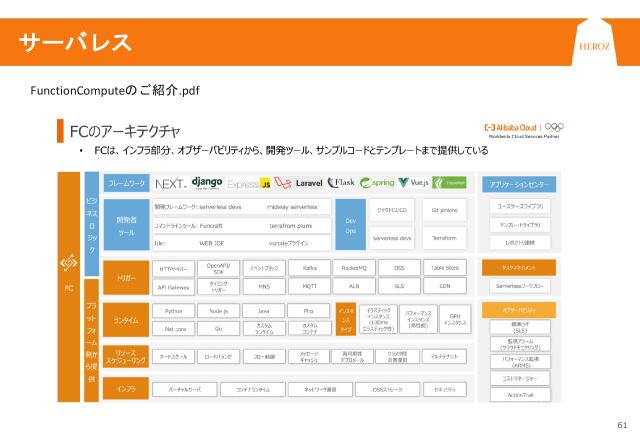Click the Terraform box under DevOps
This screenshot has width=640, height=443.
(x=444, y=238)
